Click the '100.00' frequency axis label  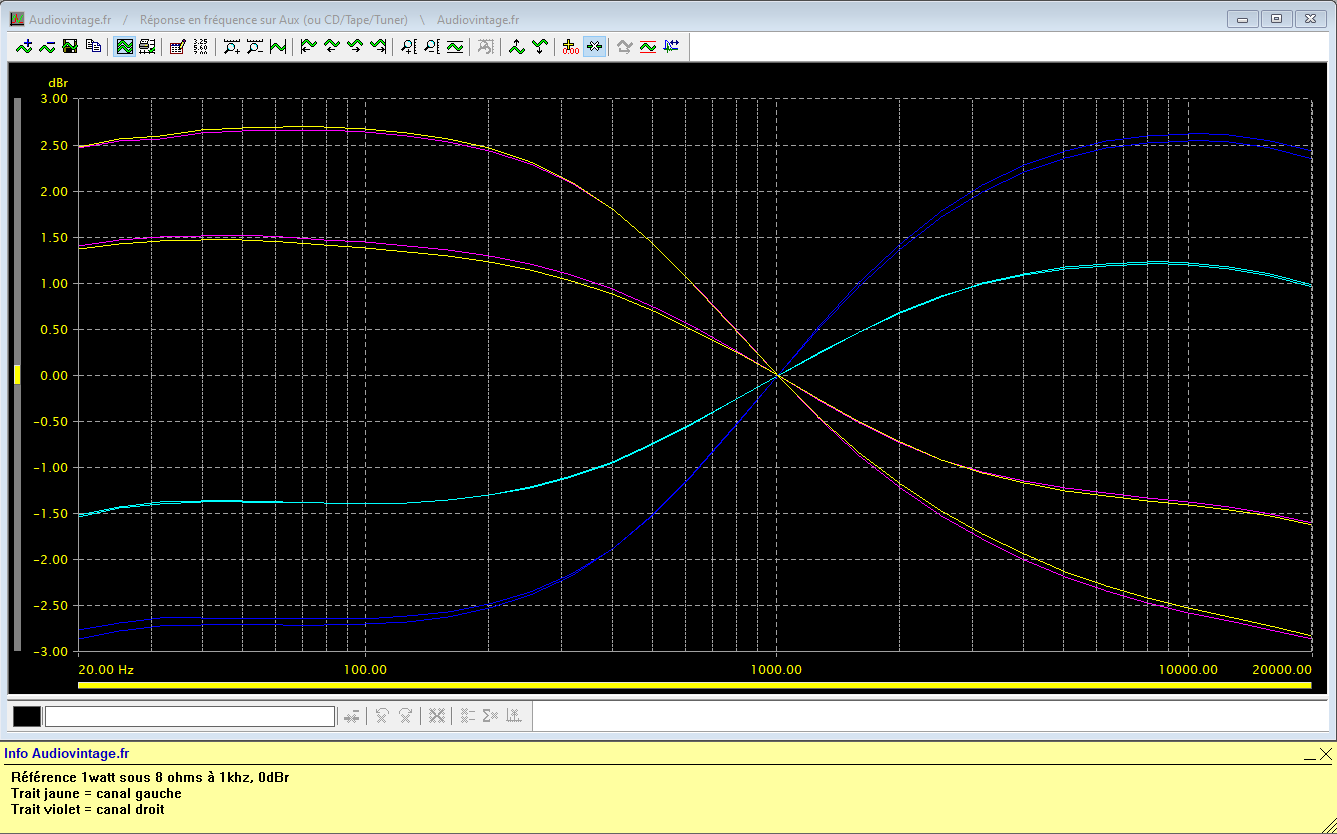point(364,669)
